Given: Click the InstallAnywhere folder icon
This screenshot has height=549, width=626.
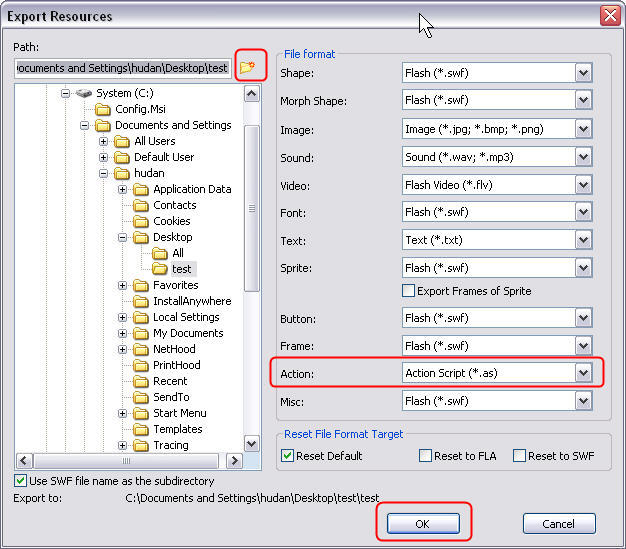Looking at the screenshot, I should click(x=141, y=301).
